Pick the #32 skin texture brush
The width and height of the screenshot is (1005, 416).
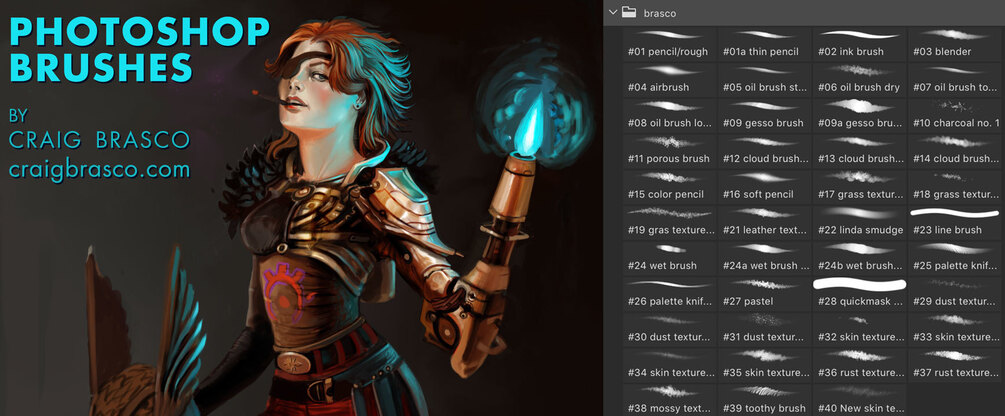coord(860,329)
